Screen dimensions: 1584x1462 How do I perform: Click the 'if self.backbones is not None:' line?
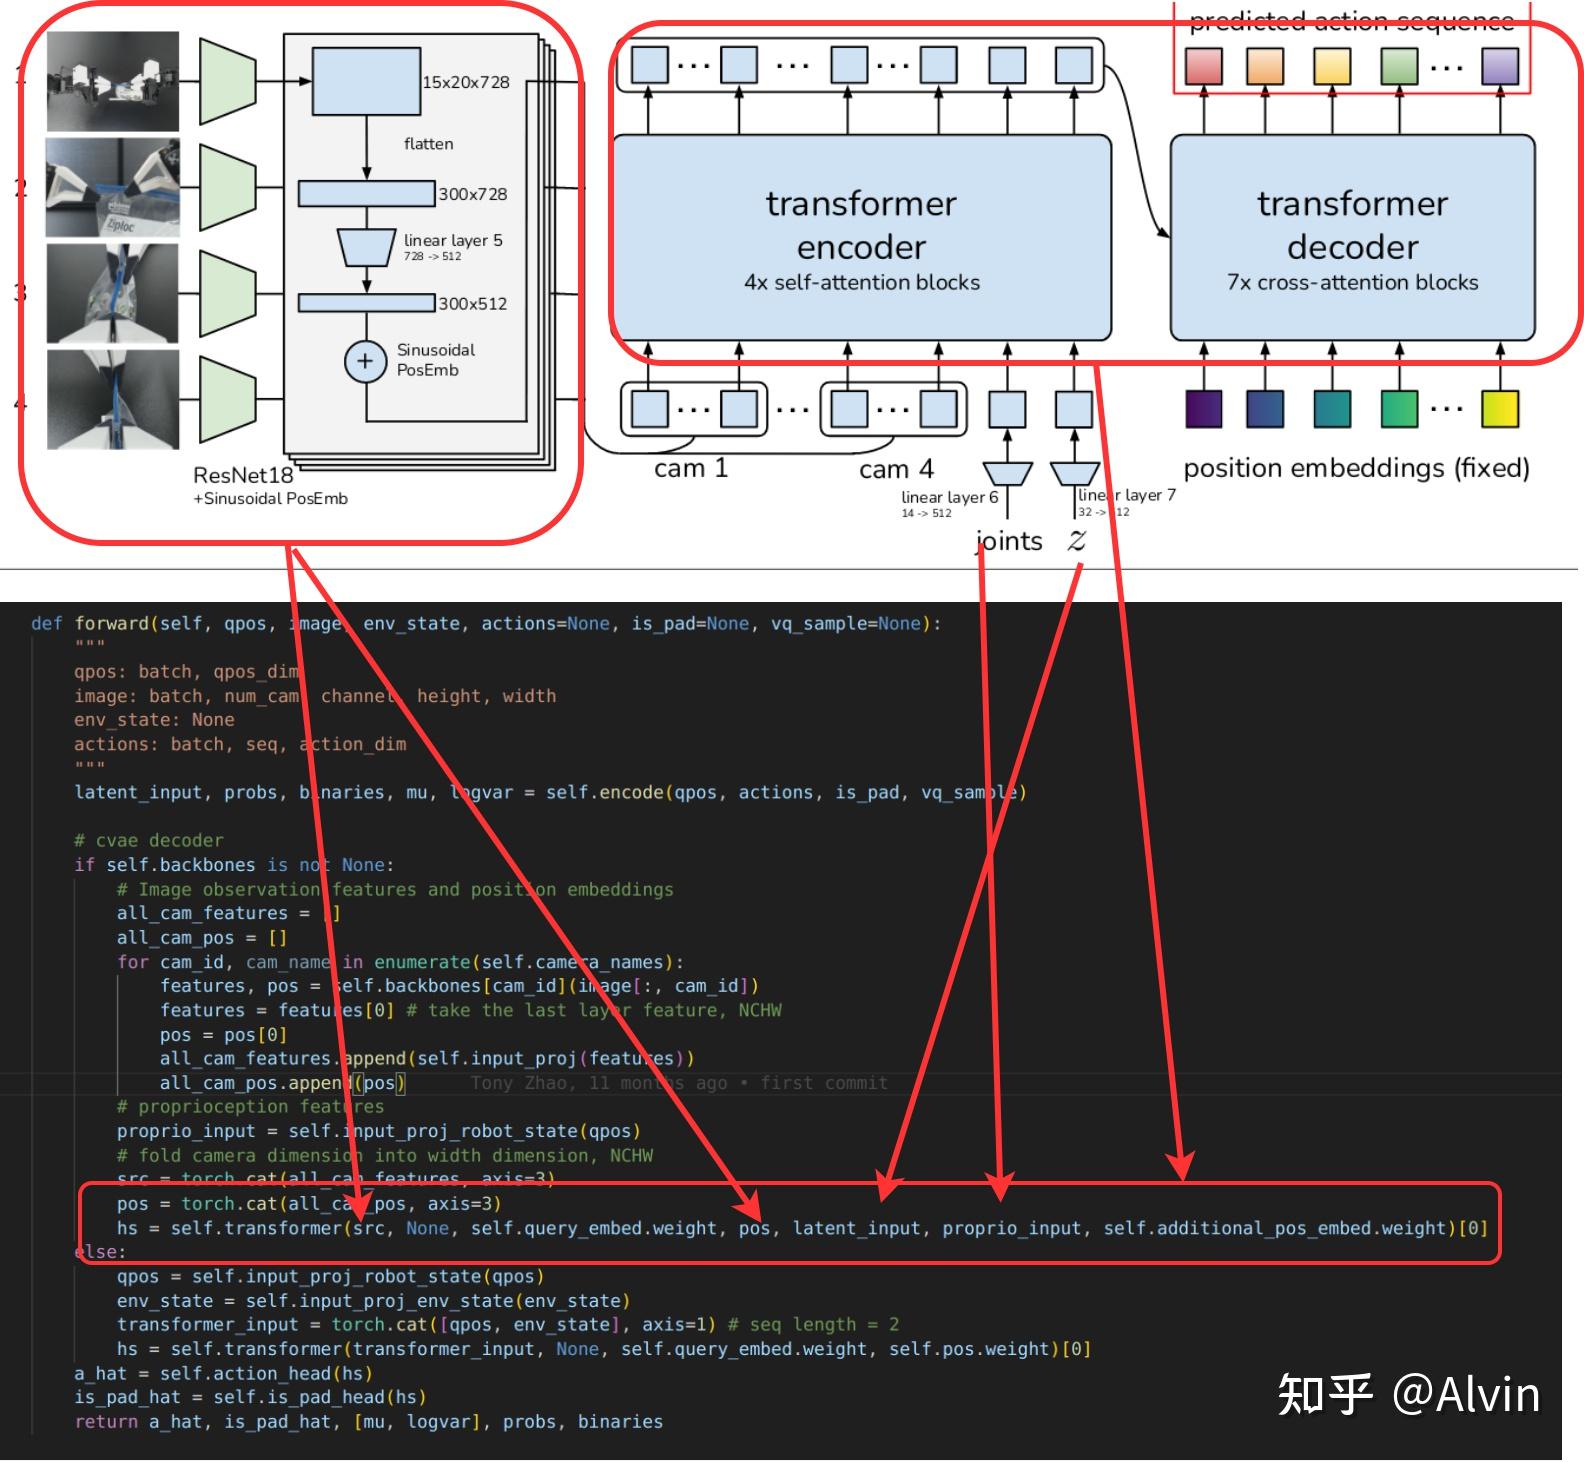tap(234, 865)
